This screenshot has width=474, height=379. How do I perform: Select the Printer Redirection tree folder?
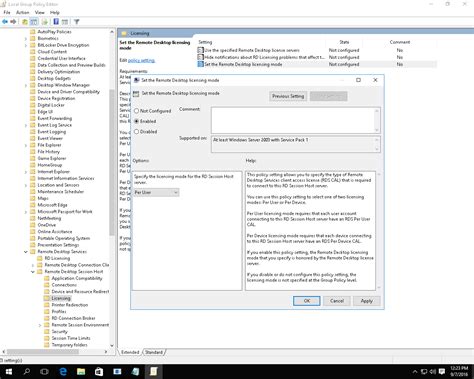click(x=70, y=305)
